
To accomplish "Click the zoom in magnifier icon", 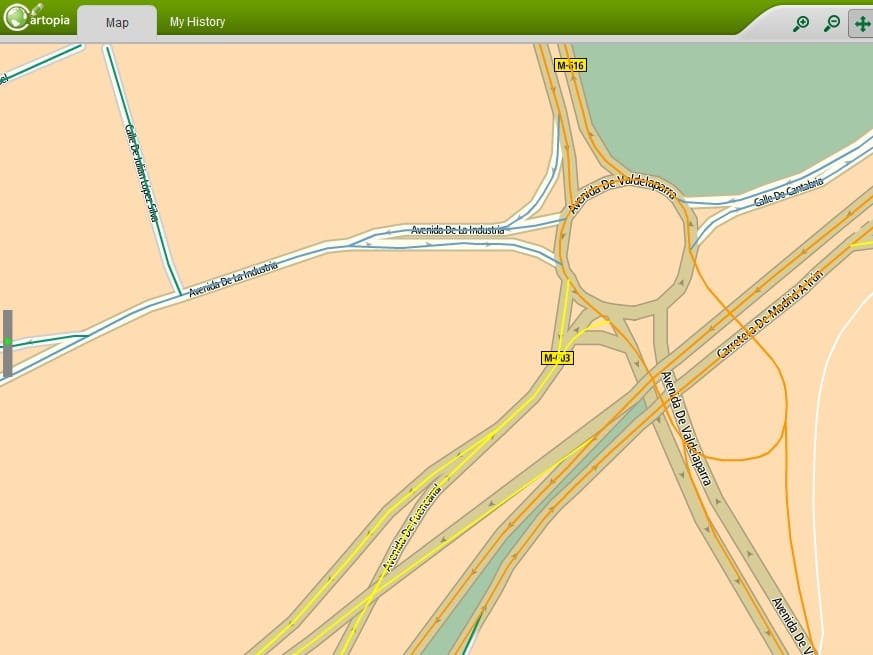I will (x=800, y=23).
